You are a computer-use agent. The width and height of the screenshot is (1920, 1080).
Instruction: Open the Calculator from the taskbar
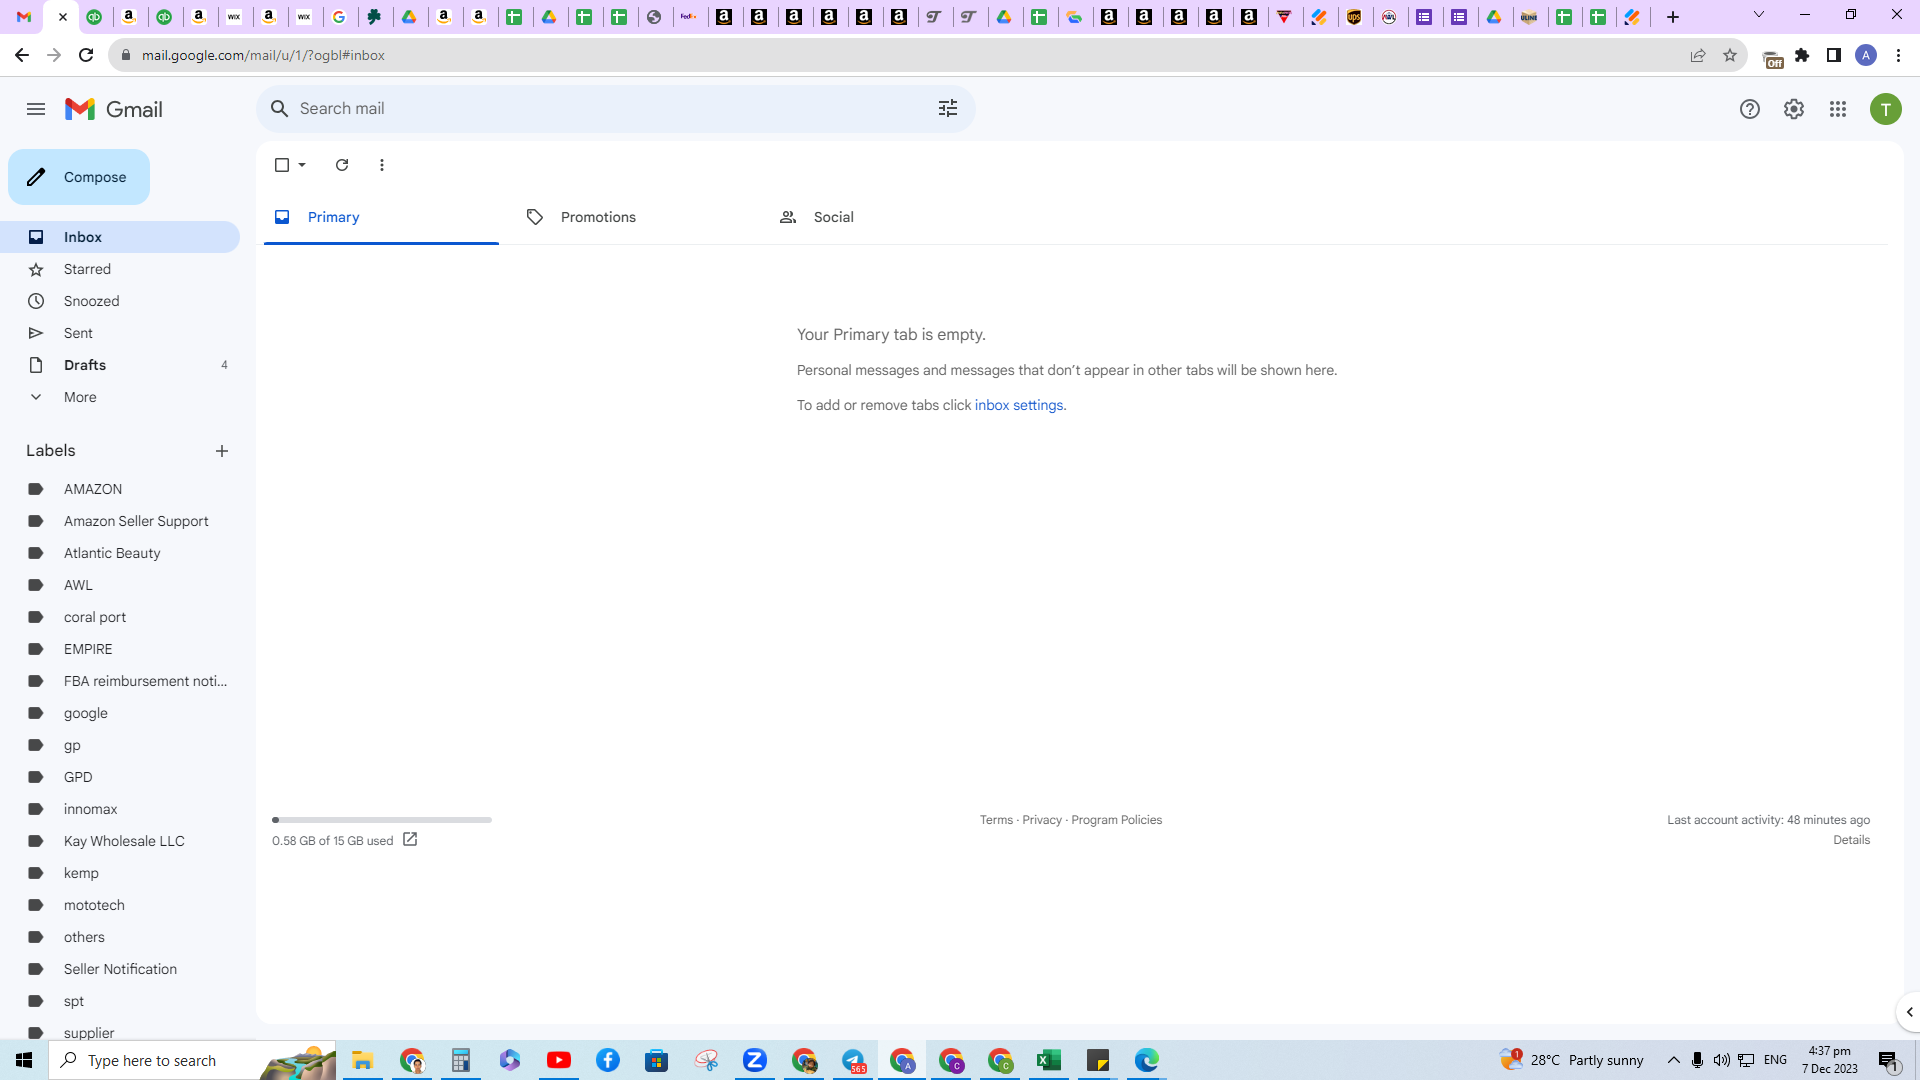click(x=461, y=1060)
